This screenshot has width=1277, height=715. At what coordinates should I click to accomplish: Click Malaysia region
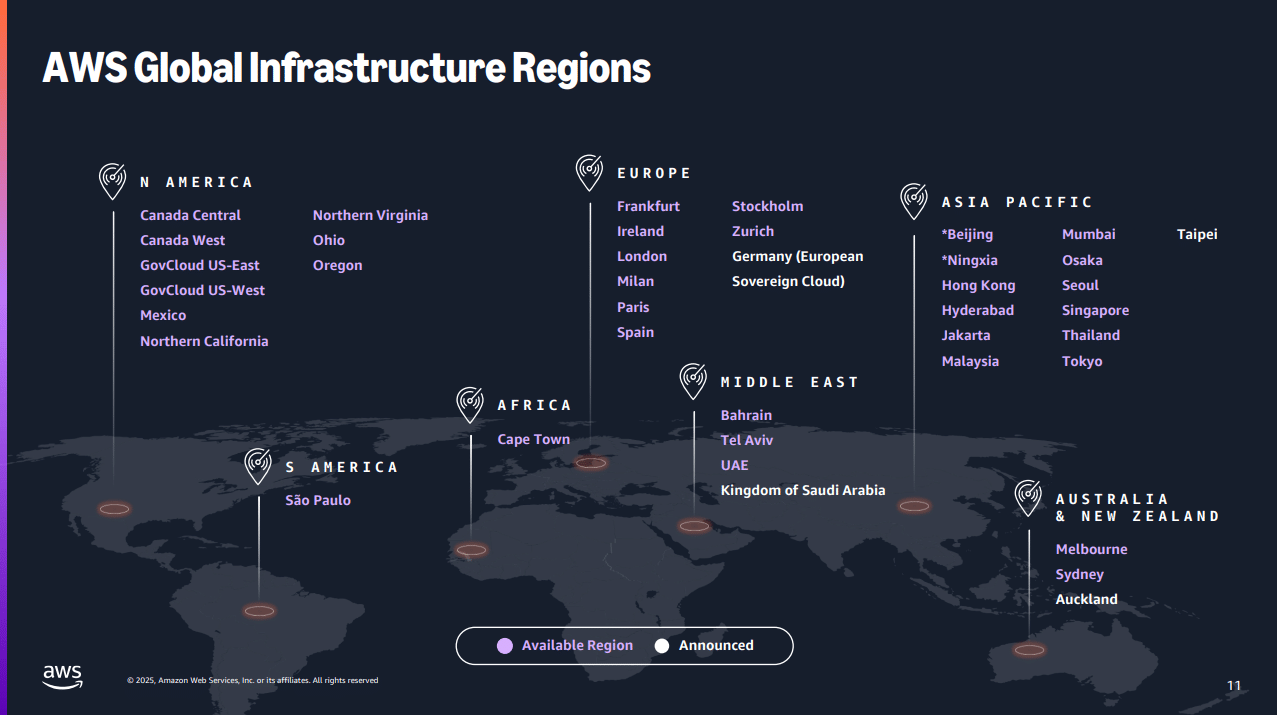[970, 361]
